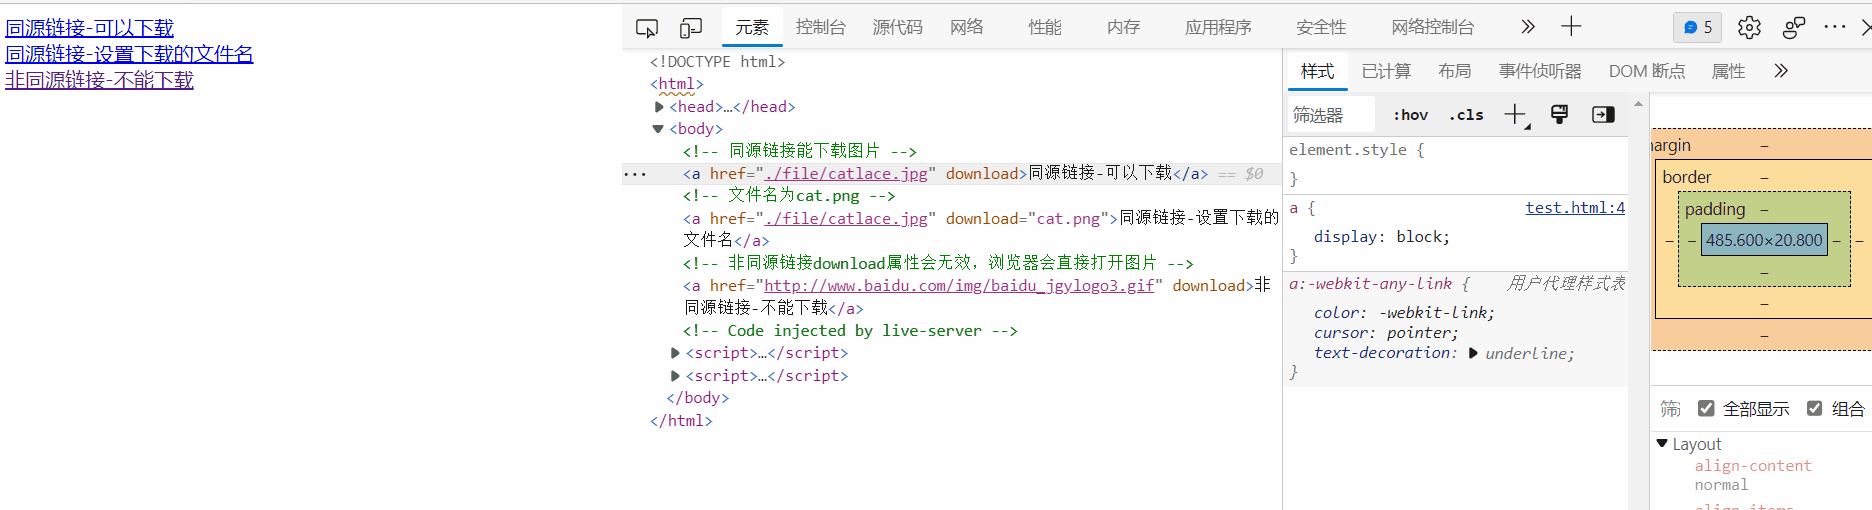
Task: Toggle the :hov element state panel
Action: click(x=1411, y=115)
